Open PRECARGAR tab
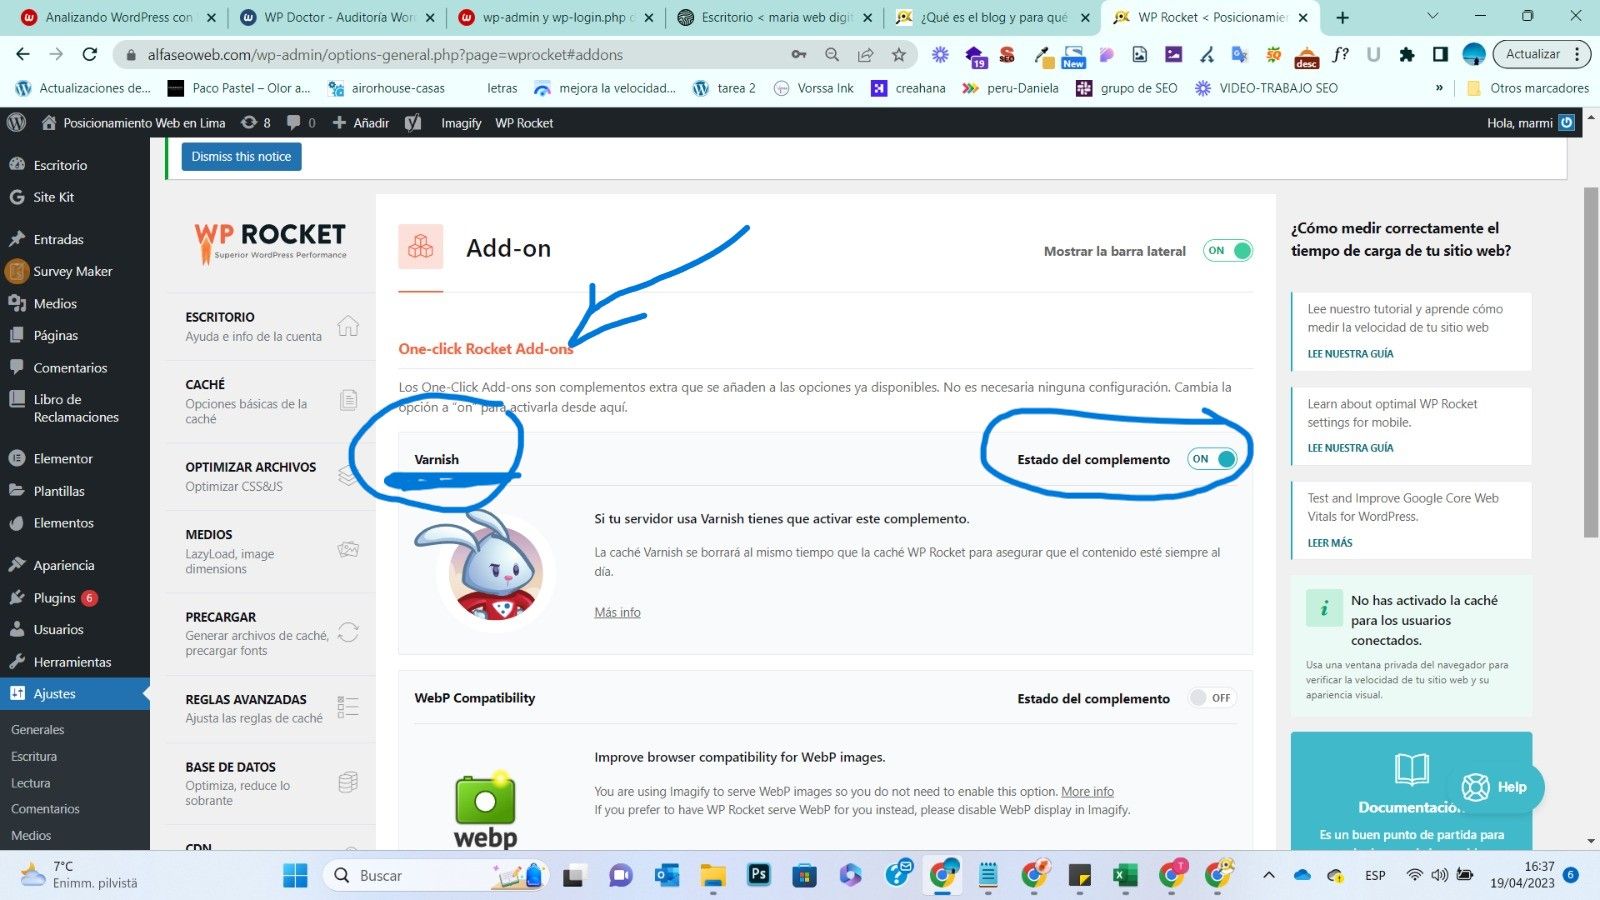Viewport: 1600px width, 900px height. 270,633
